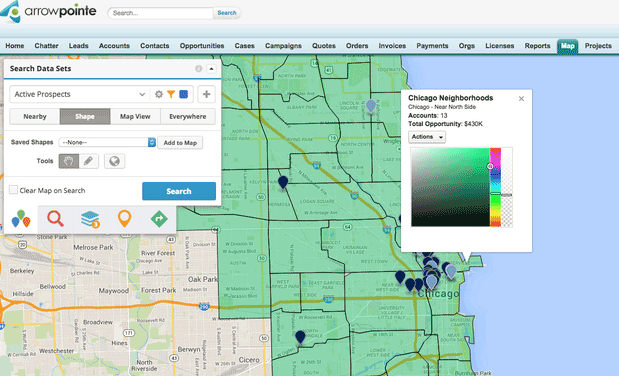Enable Clear Map on Search checkbox

[13, 190]
